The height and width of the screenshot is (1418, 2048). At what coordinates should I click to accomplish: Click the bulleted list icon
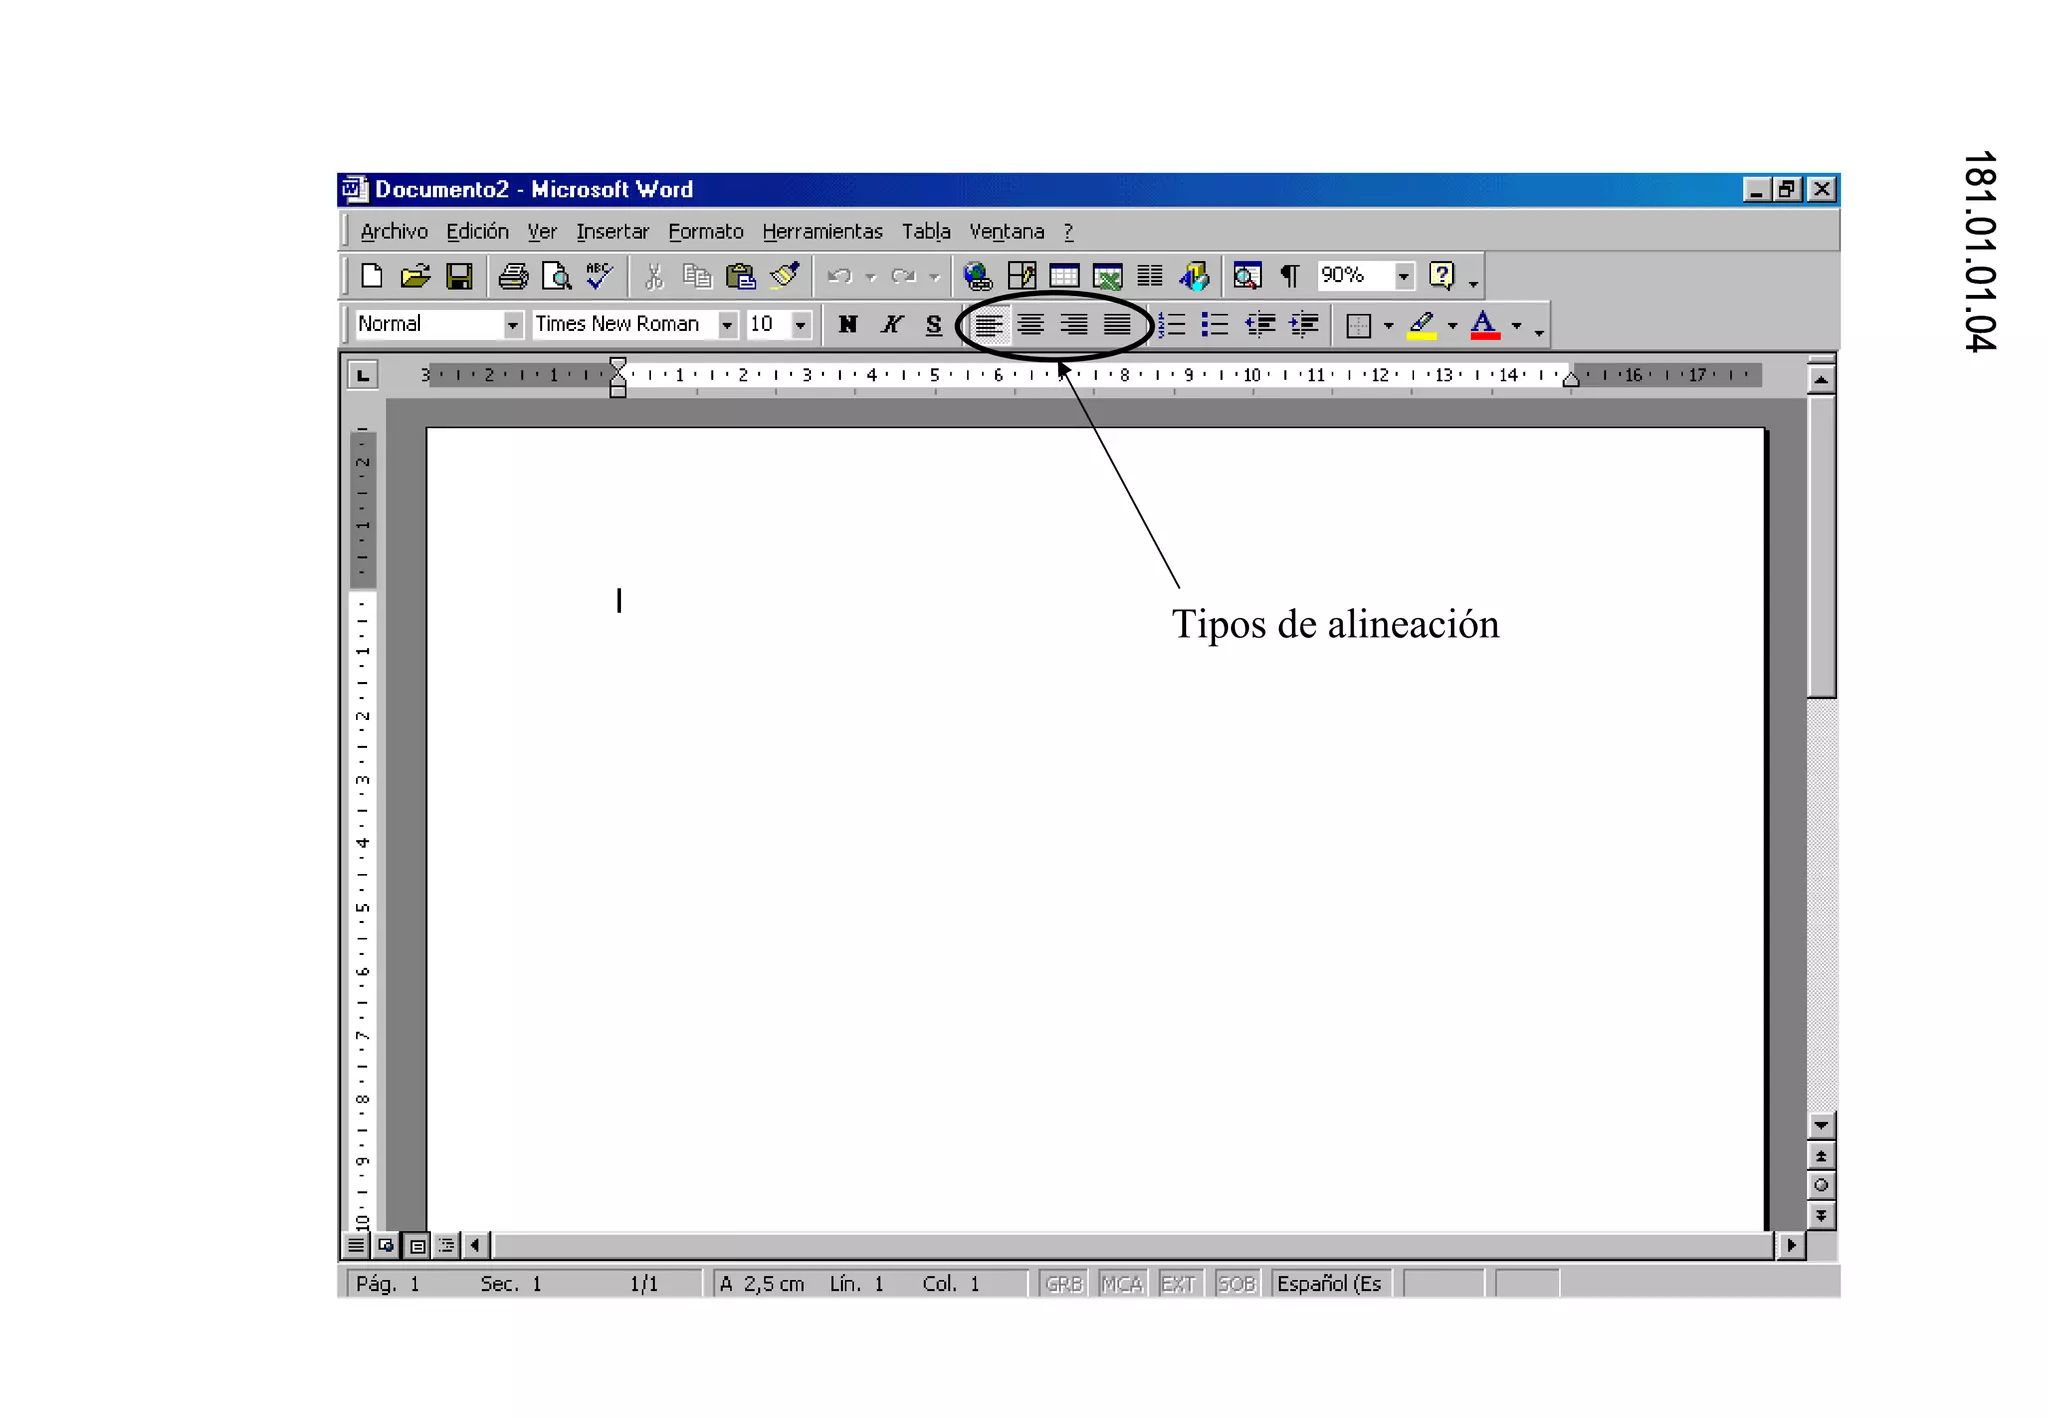pos(1214,324)
